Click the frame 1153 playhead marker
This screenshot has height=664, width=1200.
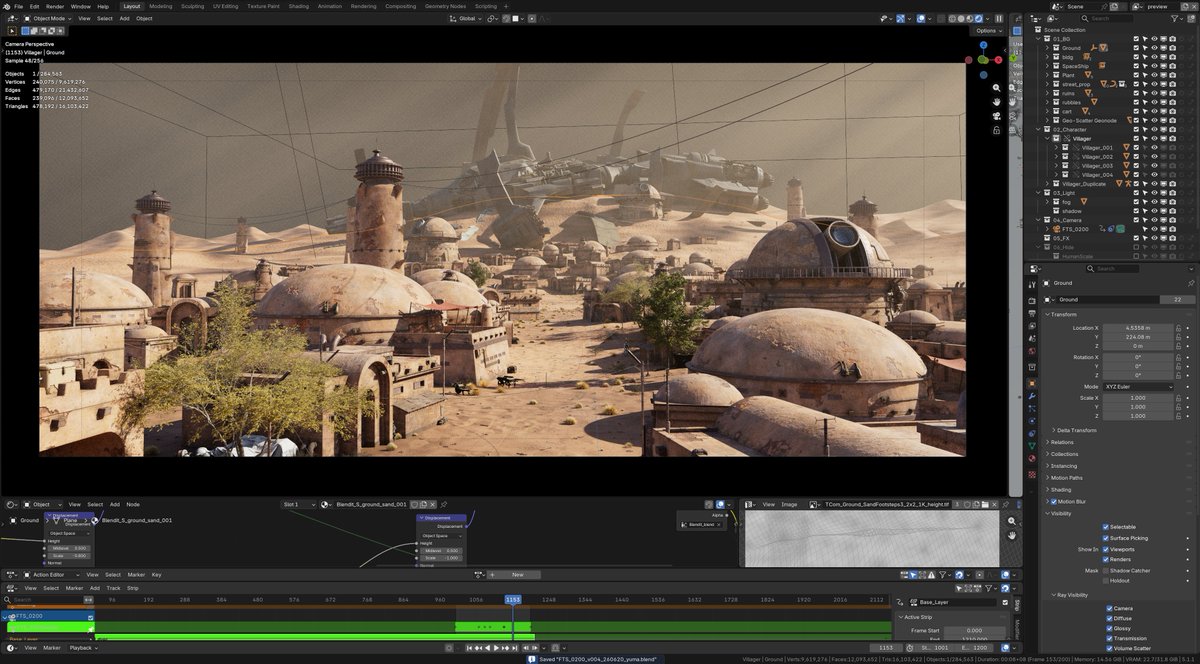513,599
